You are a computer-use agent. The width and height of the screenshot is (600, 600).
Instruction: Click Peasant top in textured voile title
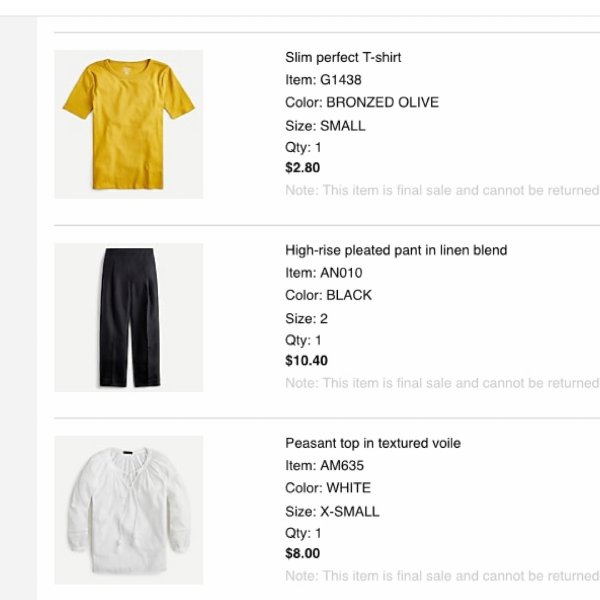[x=373, y=443]
